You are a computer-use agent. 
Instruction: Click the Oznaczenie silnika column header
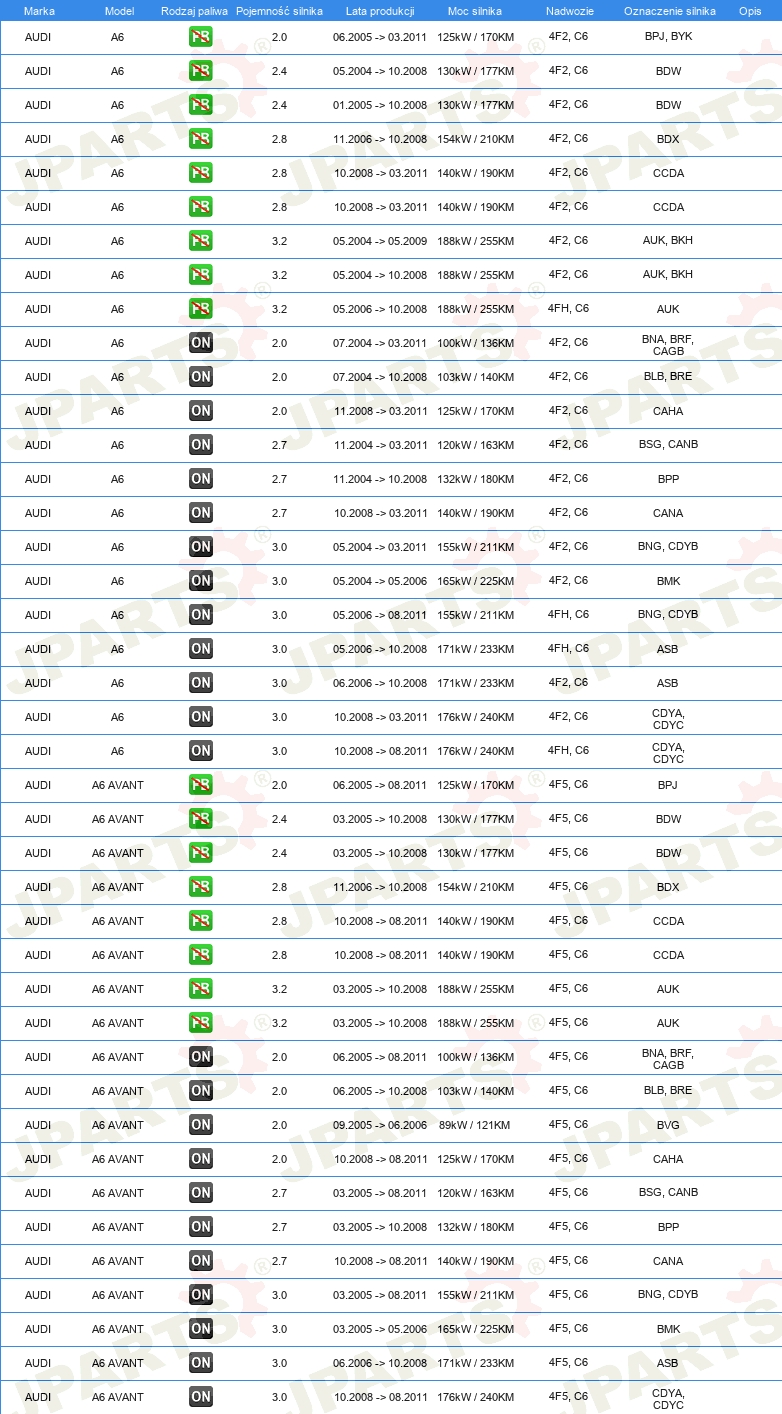(669, 11)
